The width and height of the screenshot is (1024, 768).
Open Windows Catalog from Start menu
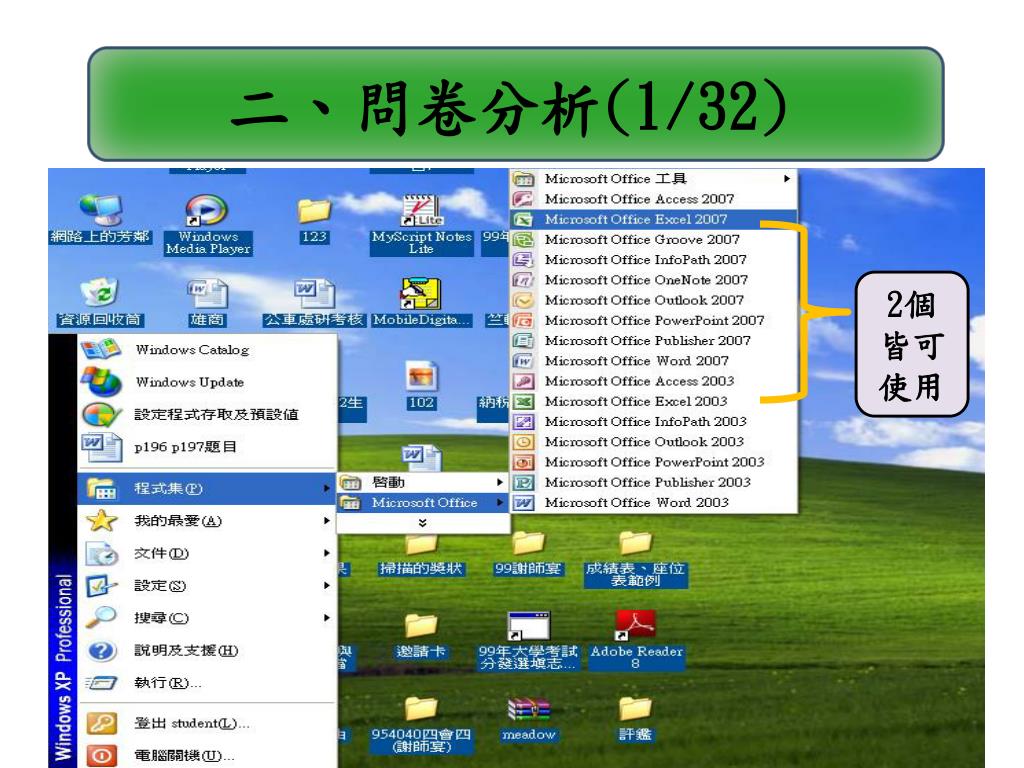point(207,349)
